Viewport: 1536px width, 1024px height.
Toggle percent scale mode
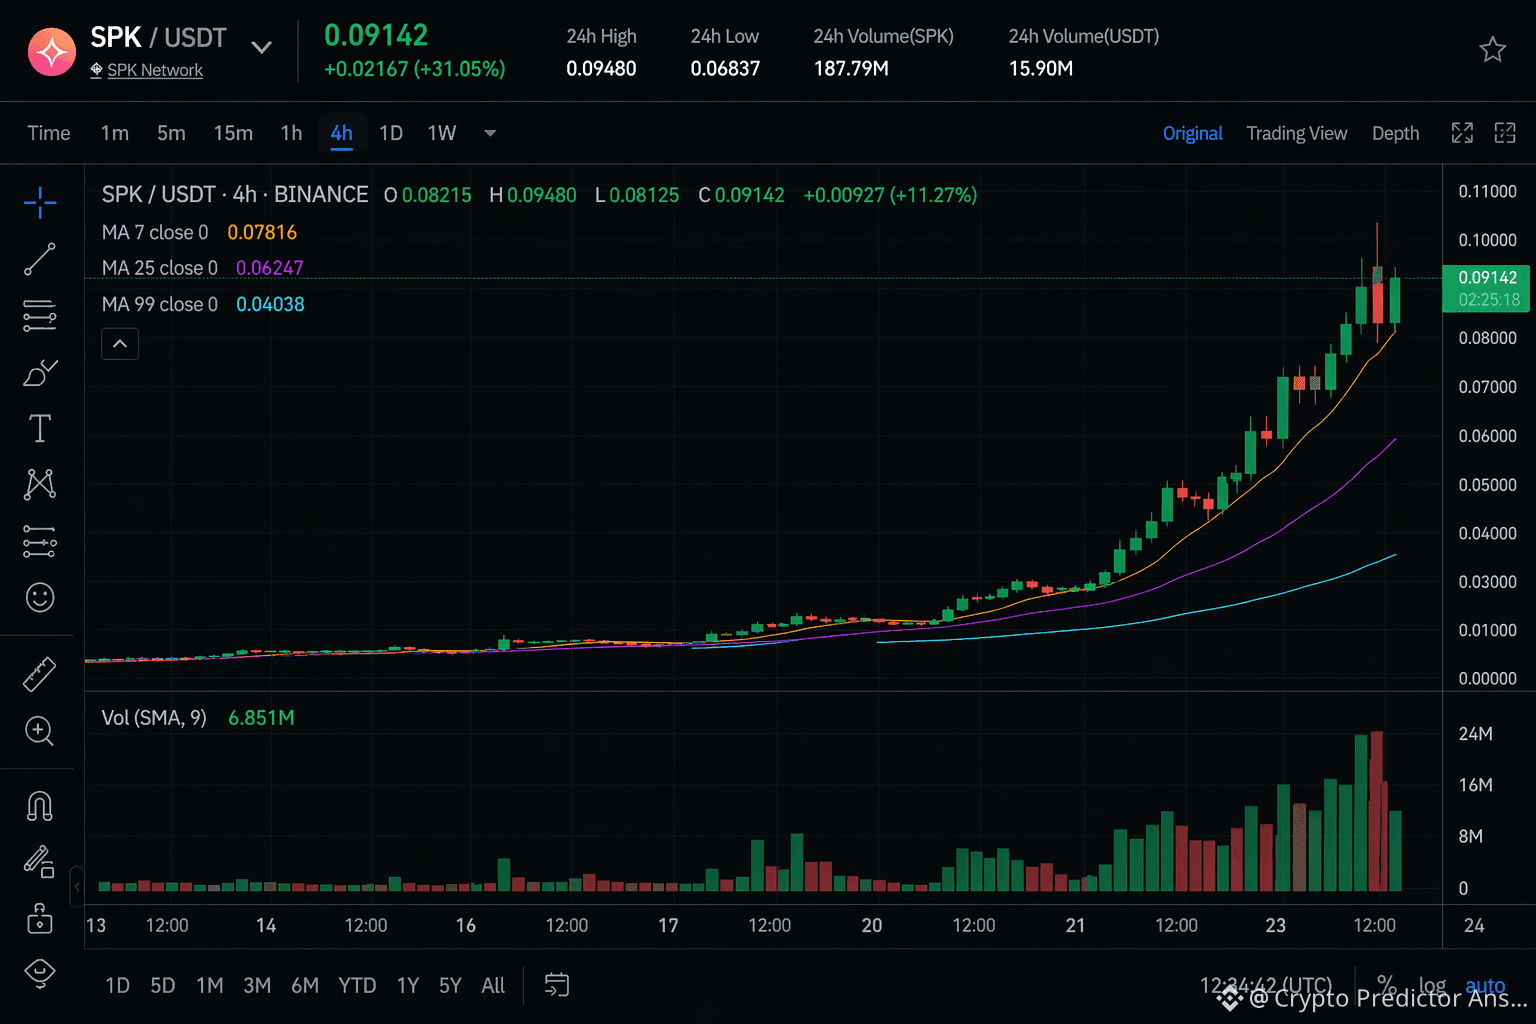[x=1386, y=984]
